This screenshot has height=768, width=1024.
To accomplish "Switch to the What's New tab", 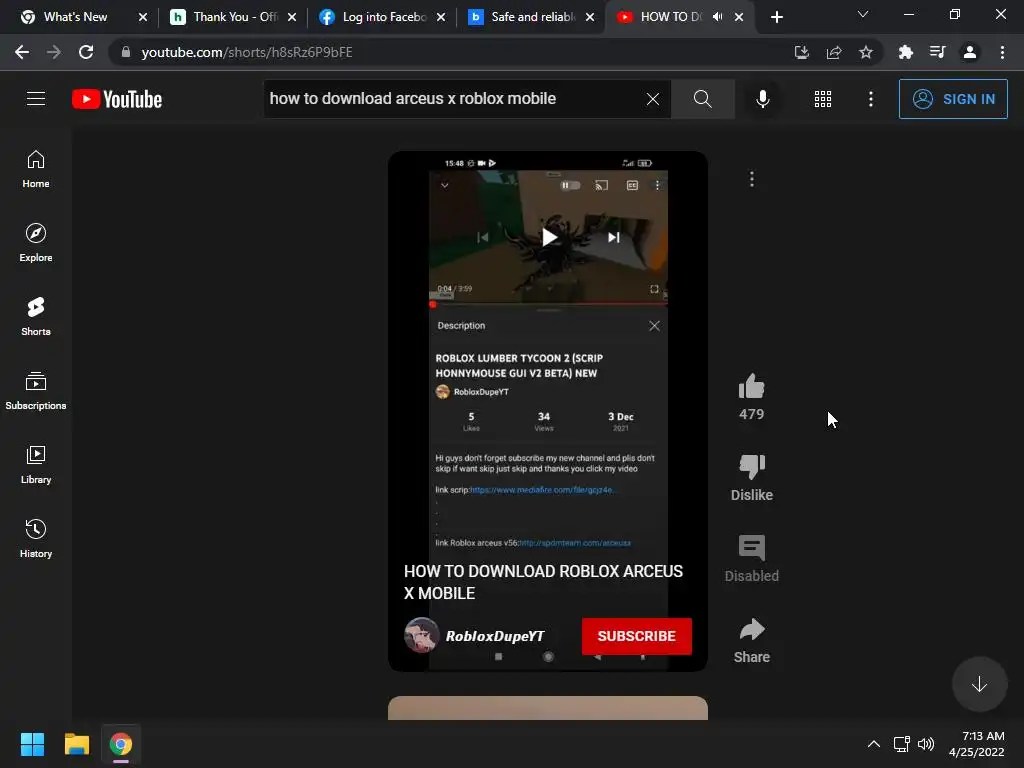I will click(x=75, y=17).
